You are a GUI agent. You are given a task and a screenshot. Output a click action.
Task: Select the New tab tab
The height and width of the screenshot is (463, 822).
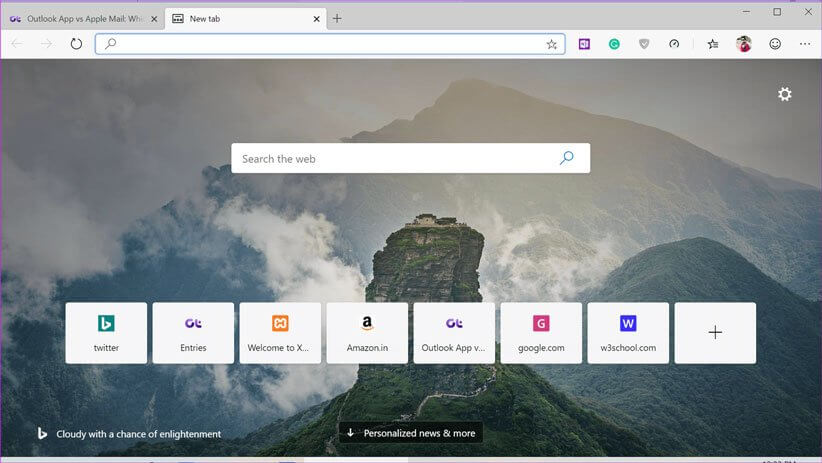click(x=246, y=19)
